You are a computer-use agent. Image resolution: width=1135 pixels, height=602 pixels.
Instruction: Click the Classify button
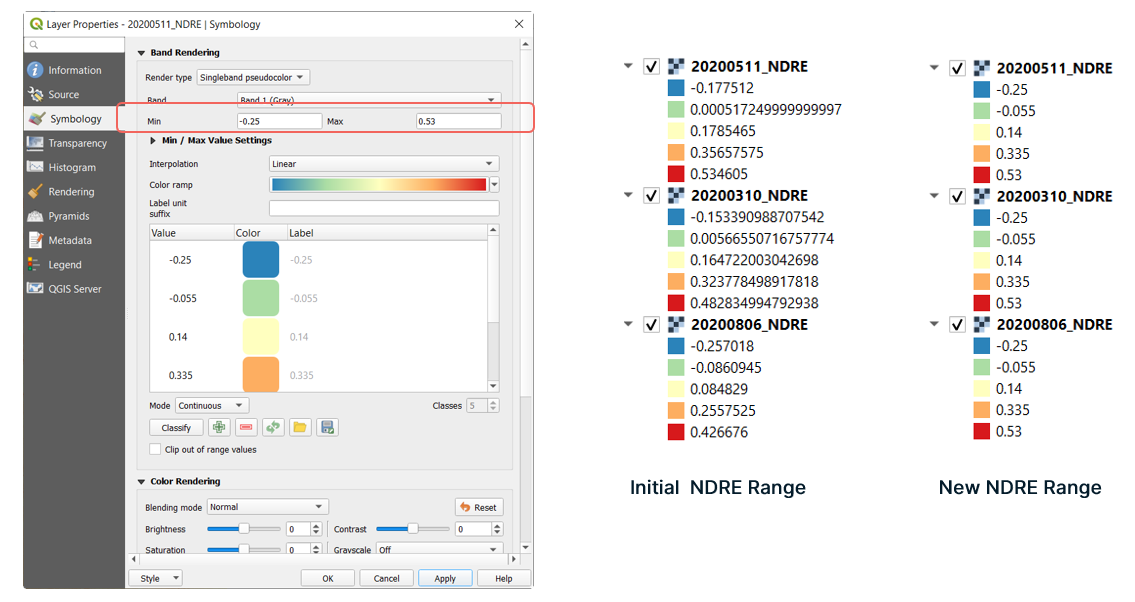(x=176, y=427)
